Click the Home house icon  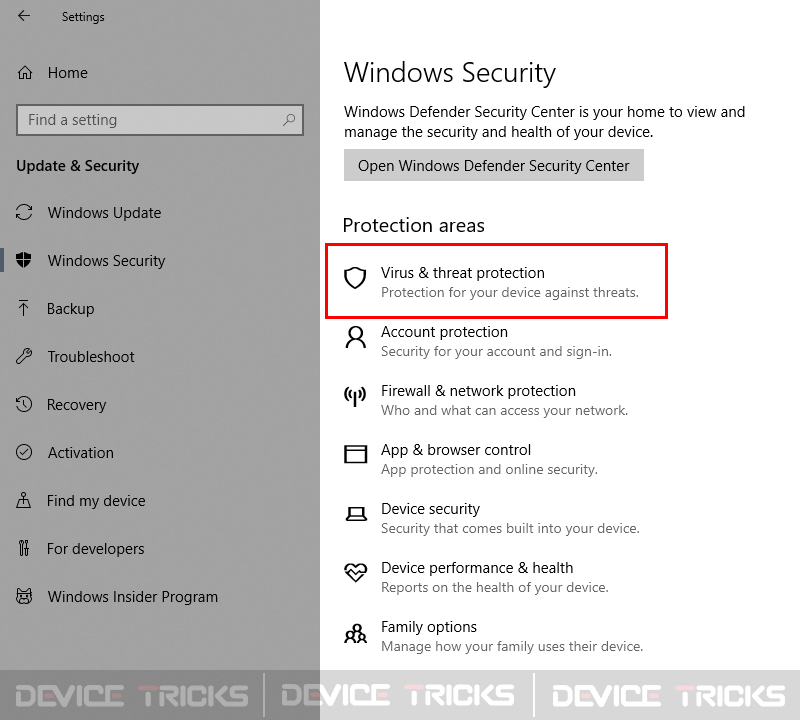pos(25,73)
